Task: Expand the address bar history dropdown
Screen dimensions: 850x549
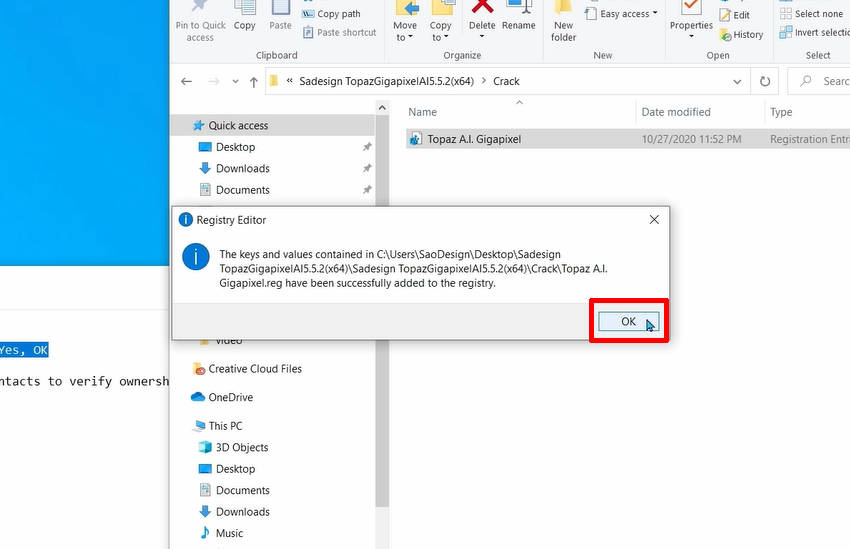Action: 737,81
